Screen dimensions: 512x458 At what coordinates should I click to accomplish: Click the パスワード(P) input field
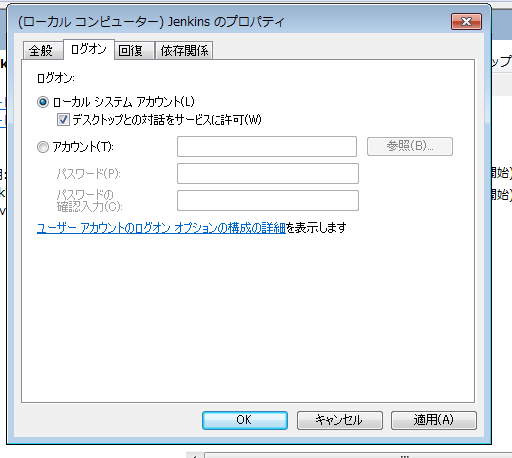pyautogui.click(x=268, y=173)
